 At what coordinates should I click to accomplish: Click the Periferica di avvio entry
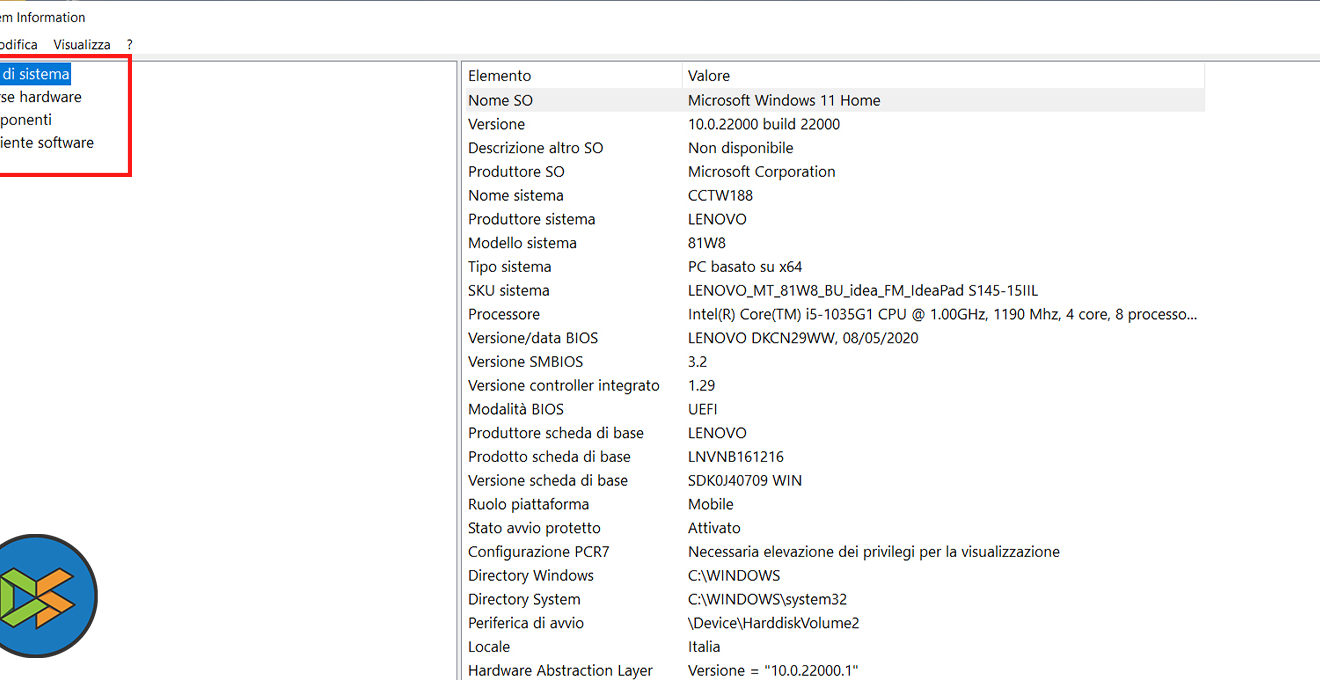(x=526, y=623)
